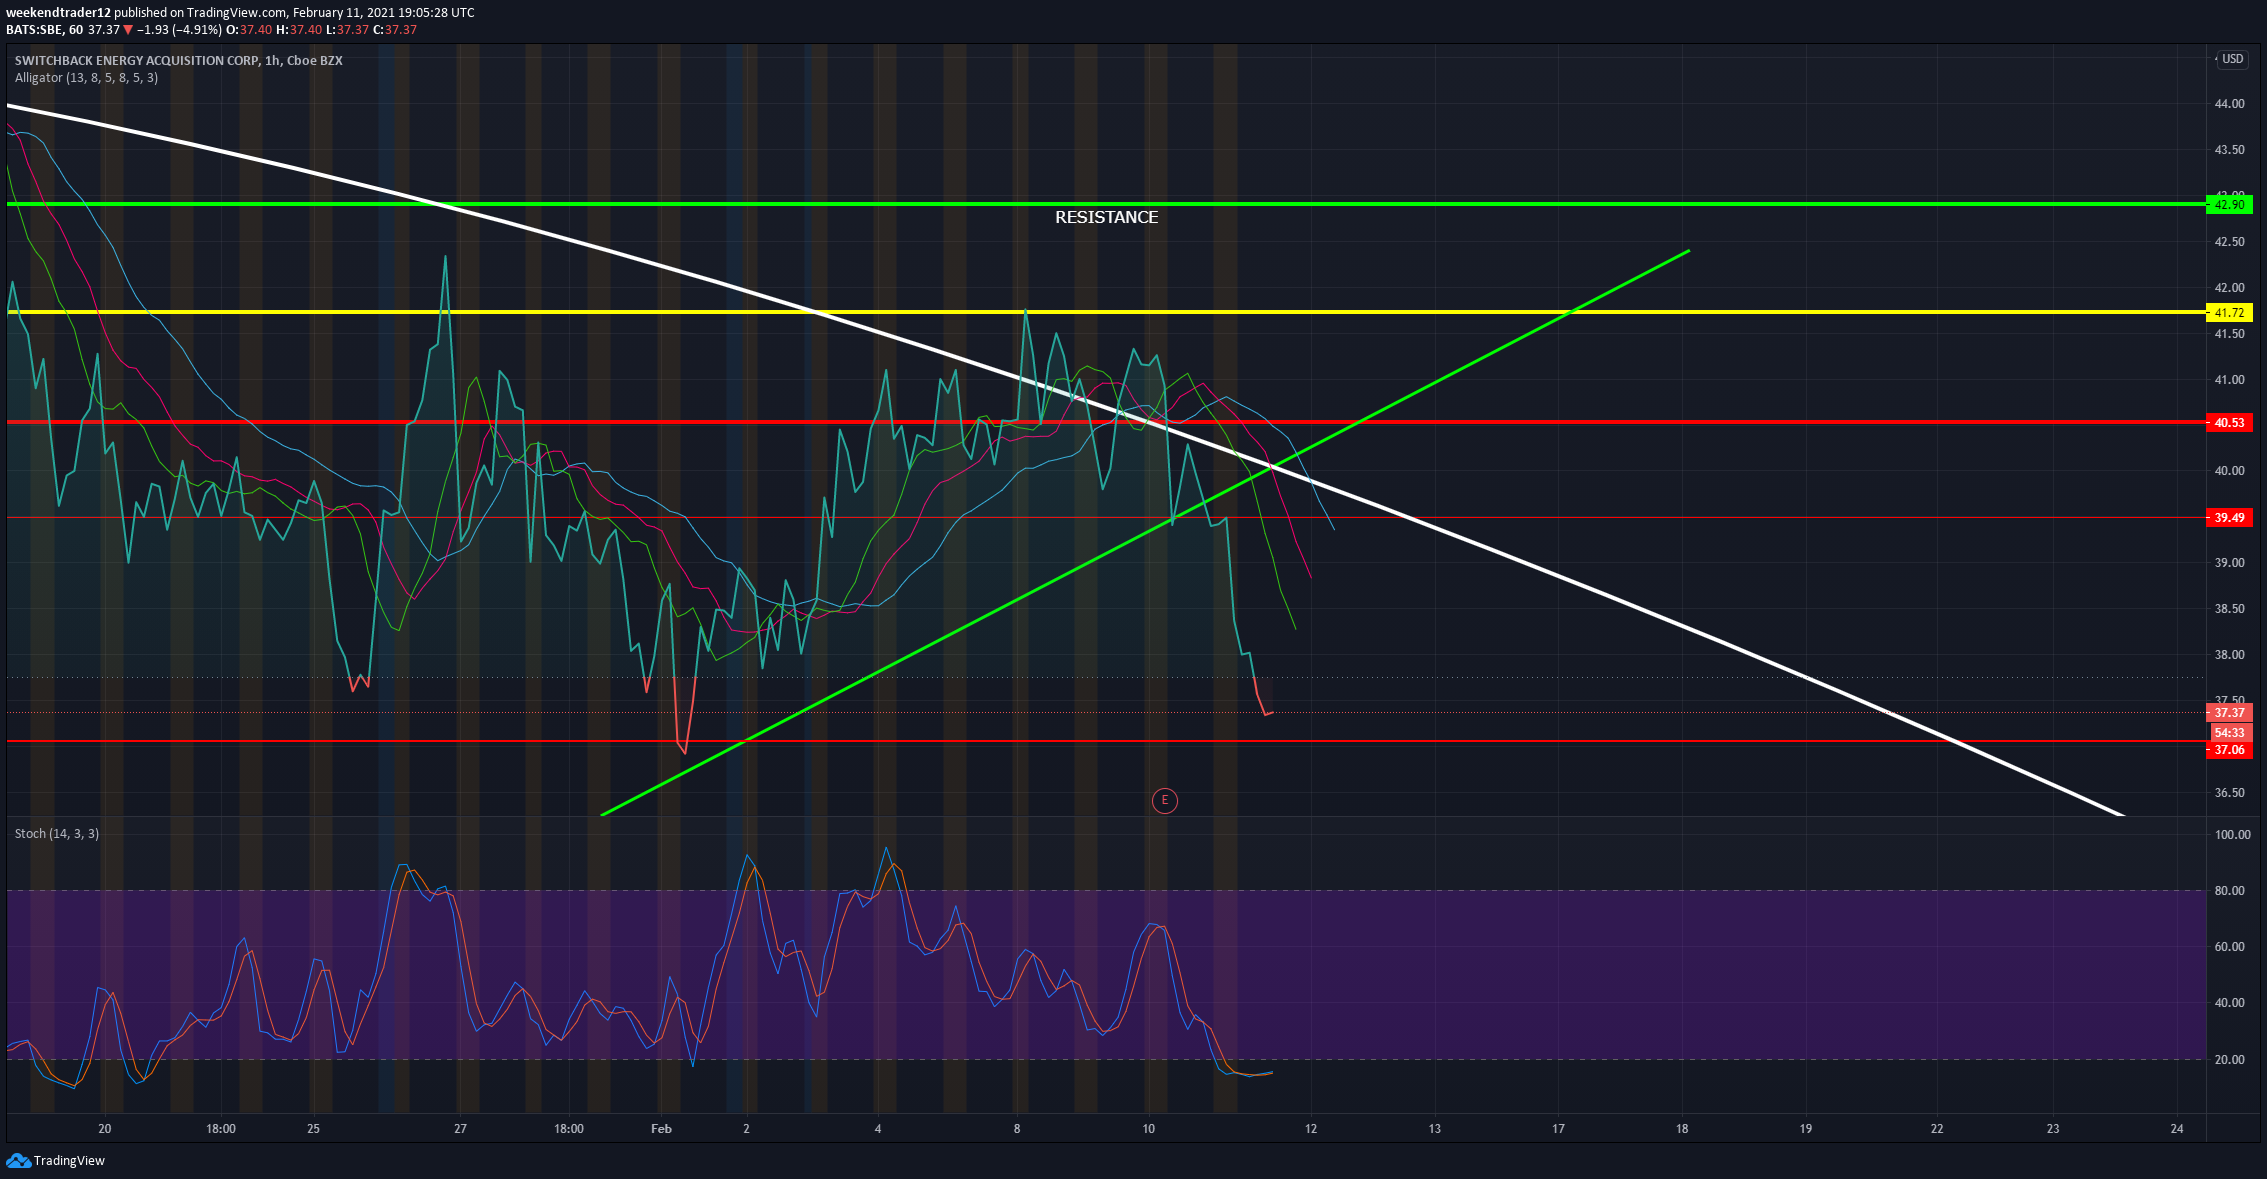Click the 20.00 stochastic axis value

click(x=2229, y=1059)
